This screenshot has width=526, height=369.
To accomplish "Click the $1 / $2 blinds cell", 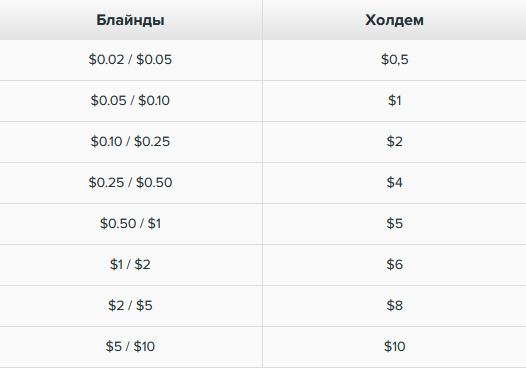I will pyautogui.click(x=130, y=265).
